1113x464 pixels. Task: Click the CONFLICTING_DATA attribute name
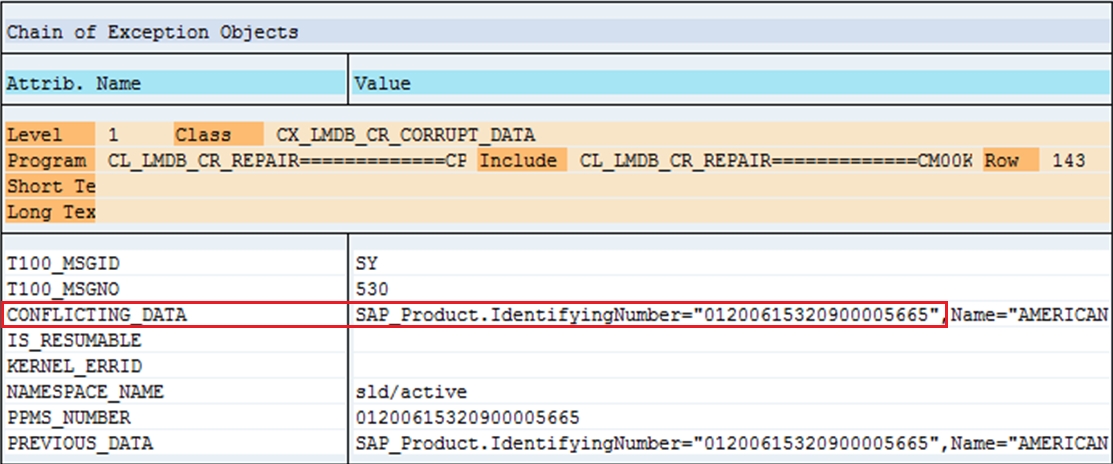tap(97, 315)
